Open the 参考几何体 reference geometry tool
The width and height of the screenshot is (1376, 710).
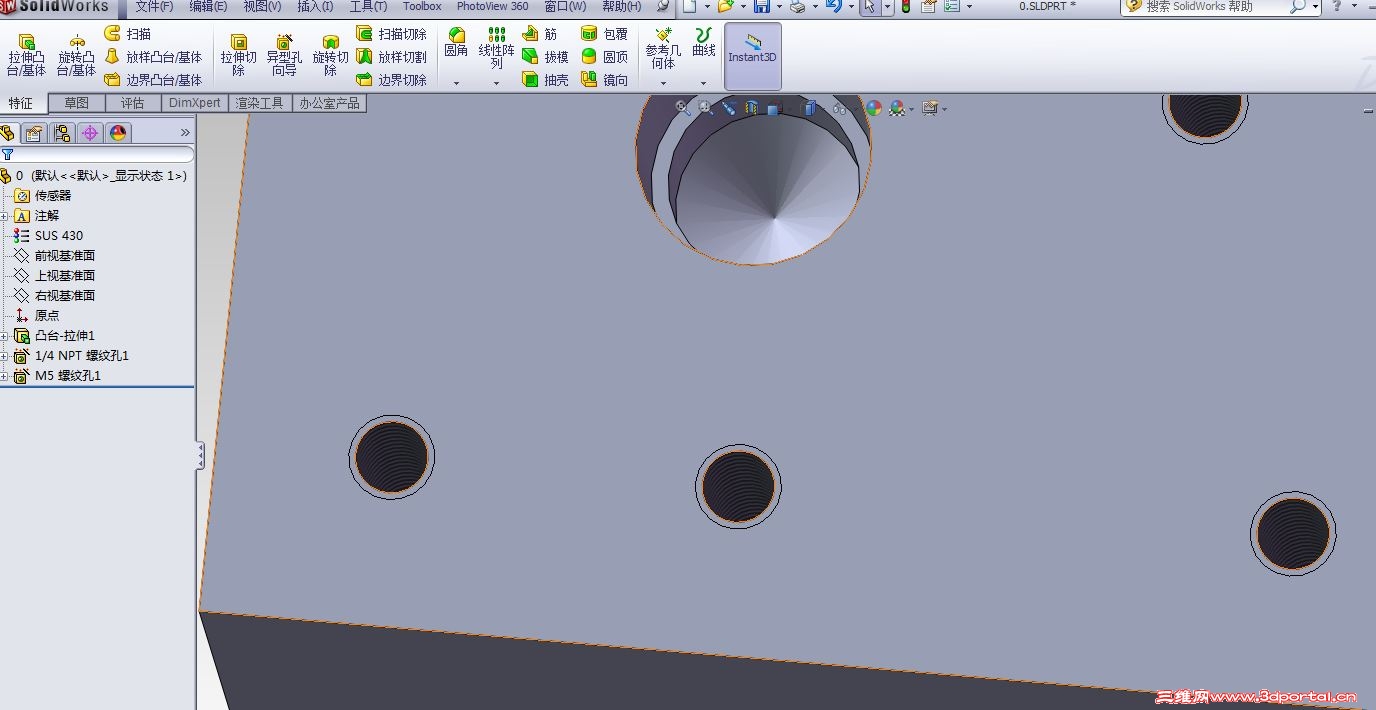pyautogui.click(x=662, y=49)
